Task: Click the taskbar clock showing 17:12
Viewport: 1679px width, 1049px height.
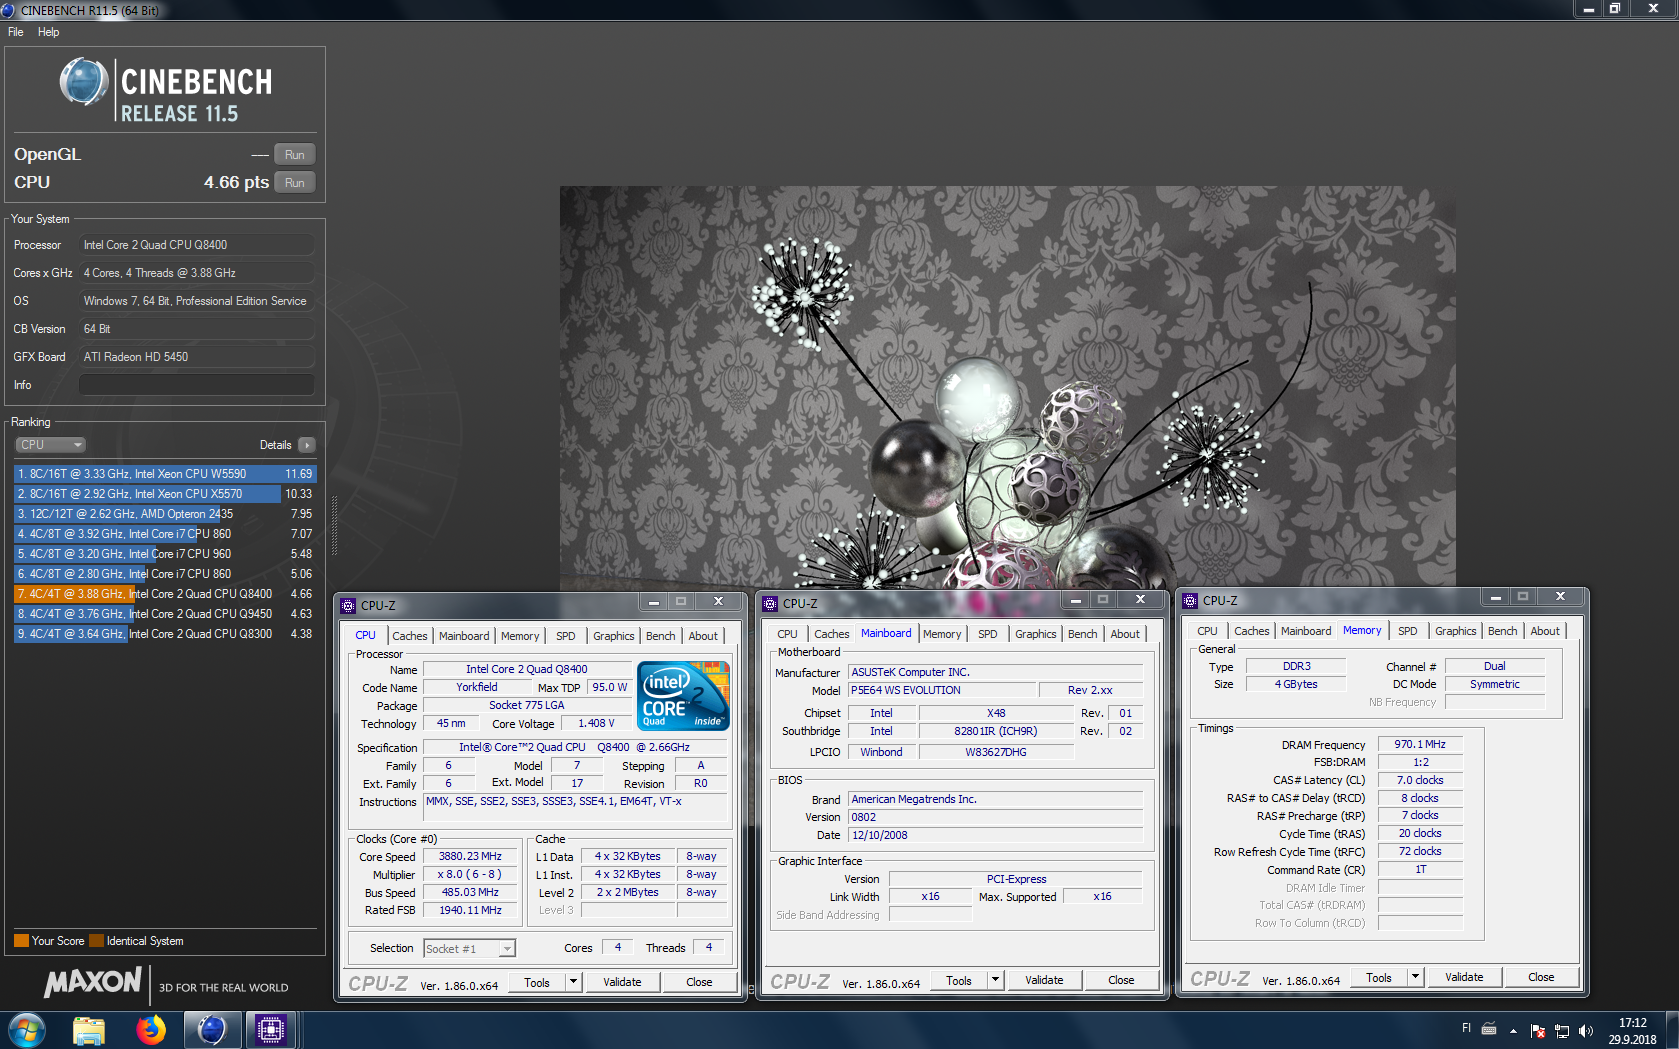Action: pyautogui.click(x=1632, y=1031)
